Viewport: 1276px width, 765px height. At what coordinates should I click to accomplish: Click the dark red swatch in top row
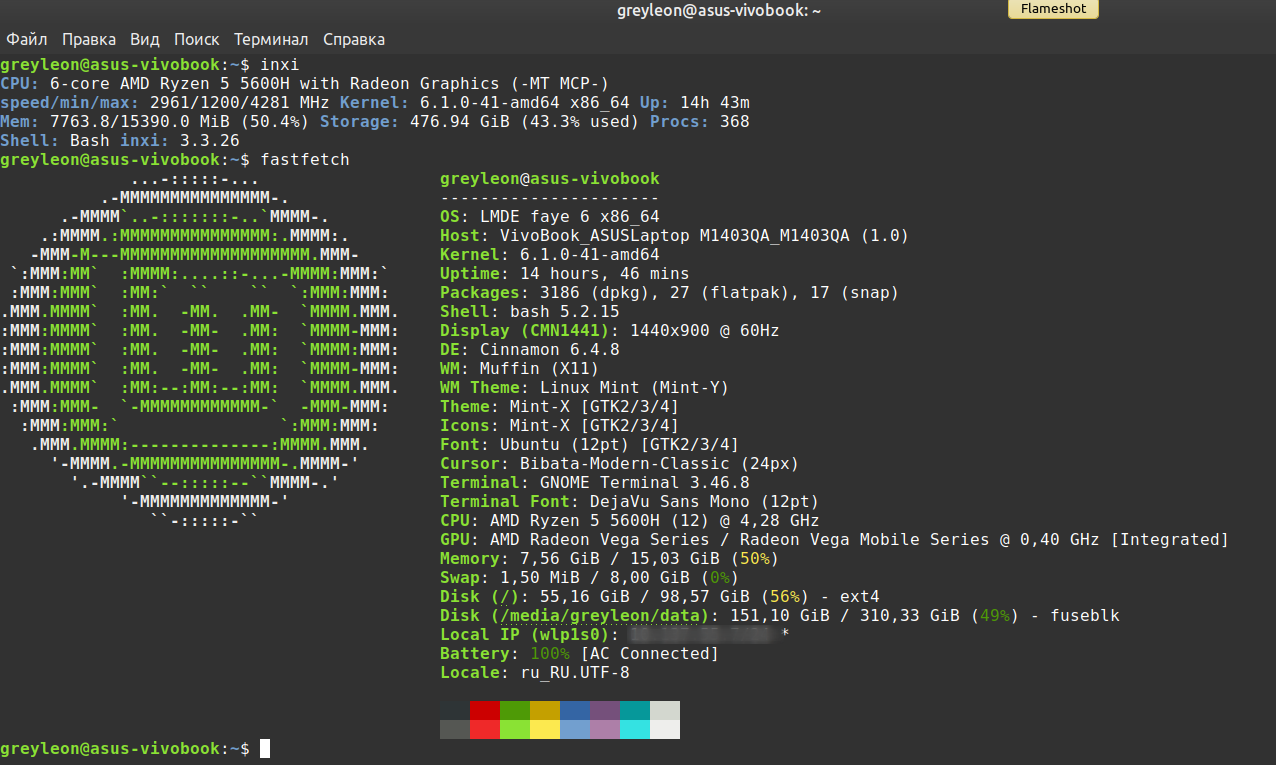tap(485, 710)
